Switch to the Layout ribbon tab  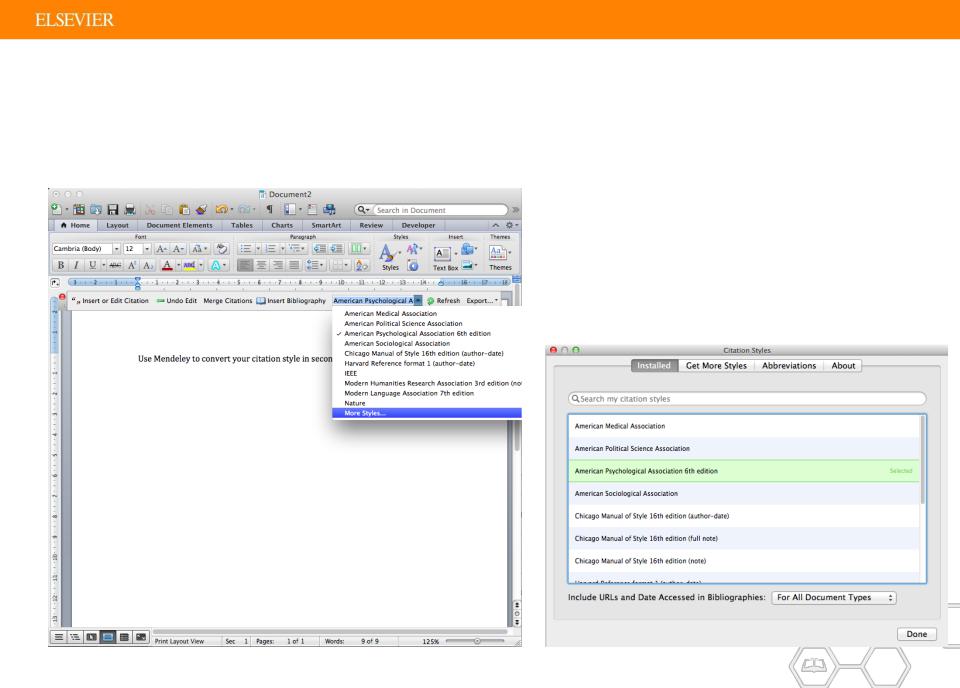117,225
